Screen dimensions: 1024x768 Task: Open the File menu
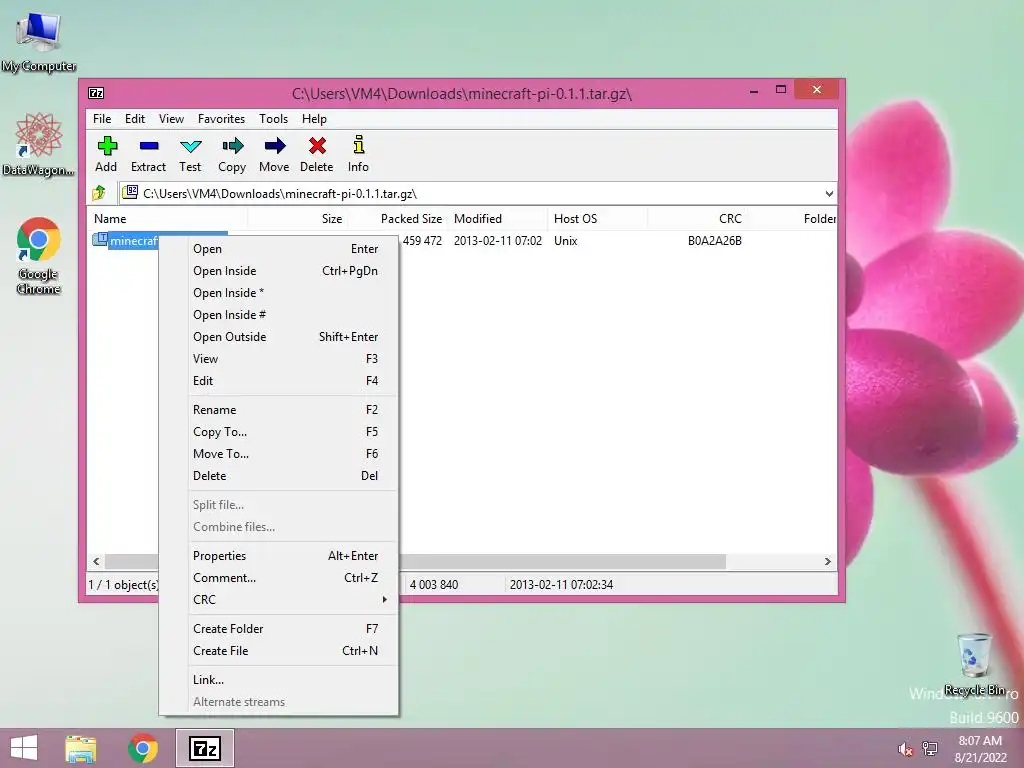point(102,119)
